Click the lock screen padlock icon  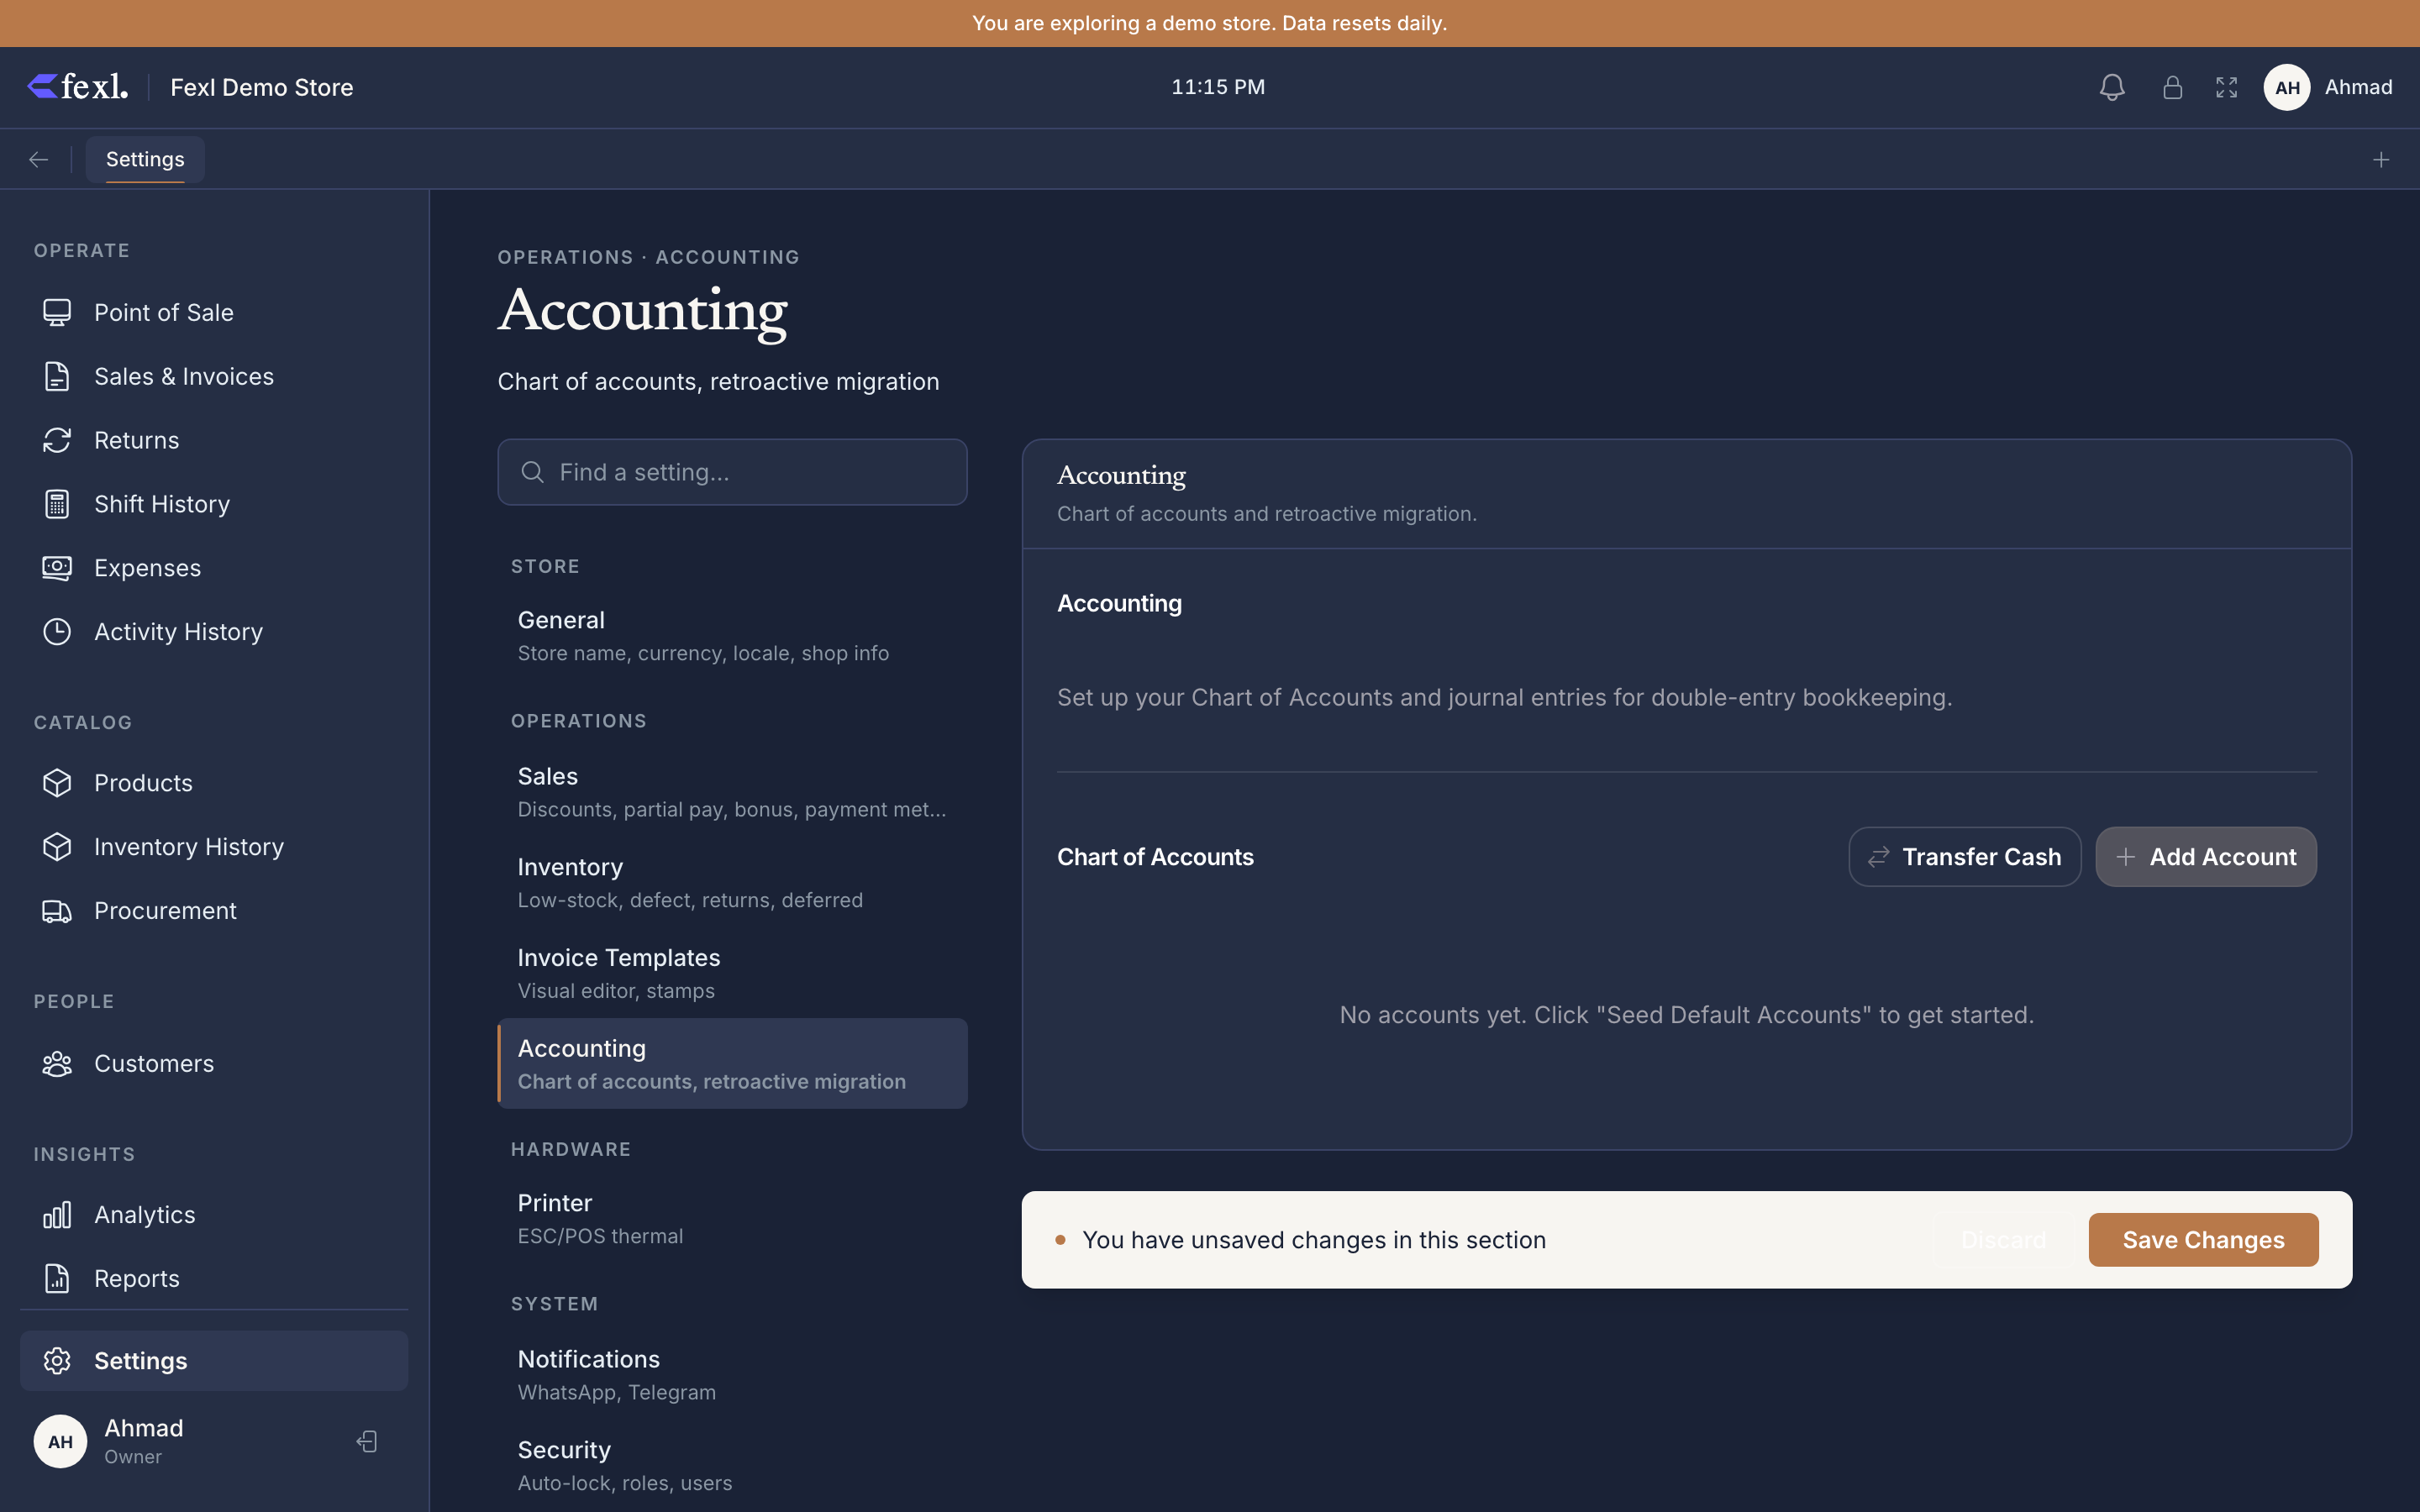pos(2172,87)
